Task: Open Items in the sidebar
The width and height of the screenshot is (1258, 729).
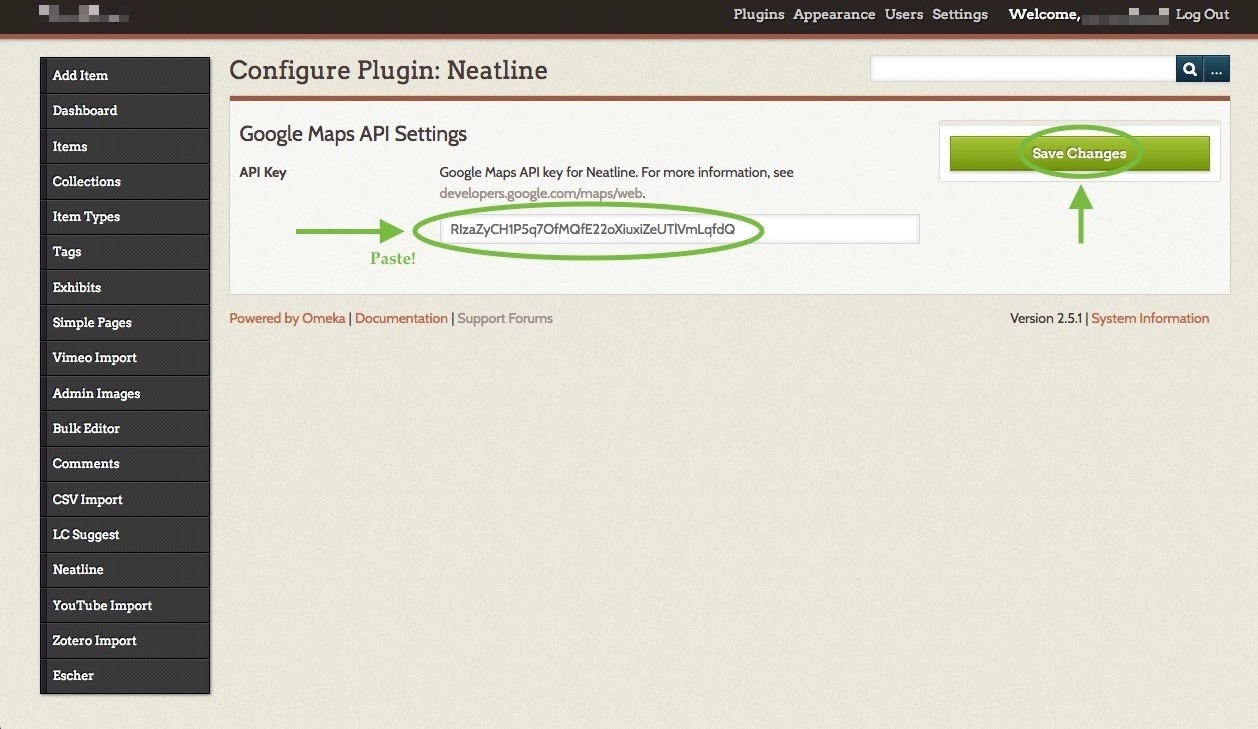Action: [x=125, y=146]
